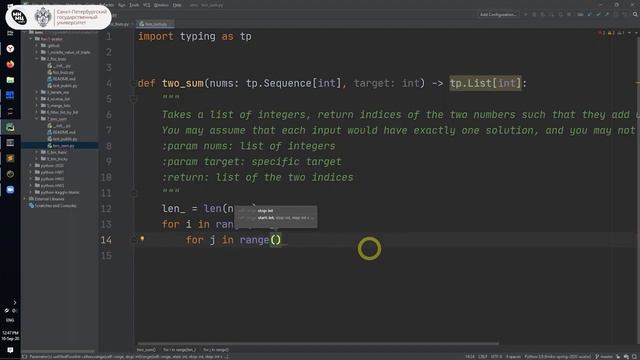
Task: Click the 14:24 caret position in status bar
Action: pyautogui.click(x=470, y=356)
